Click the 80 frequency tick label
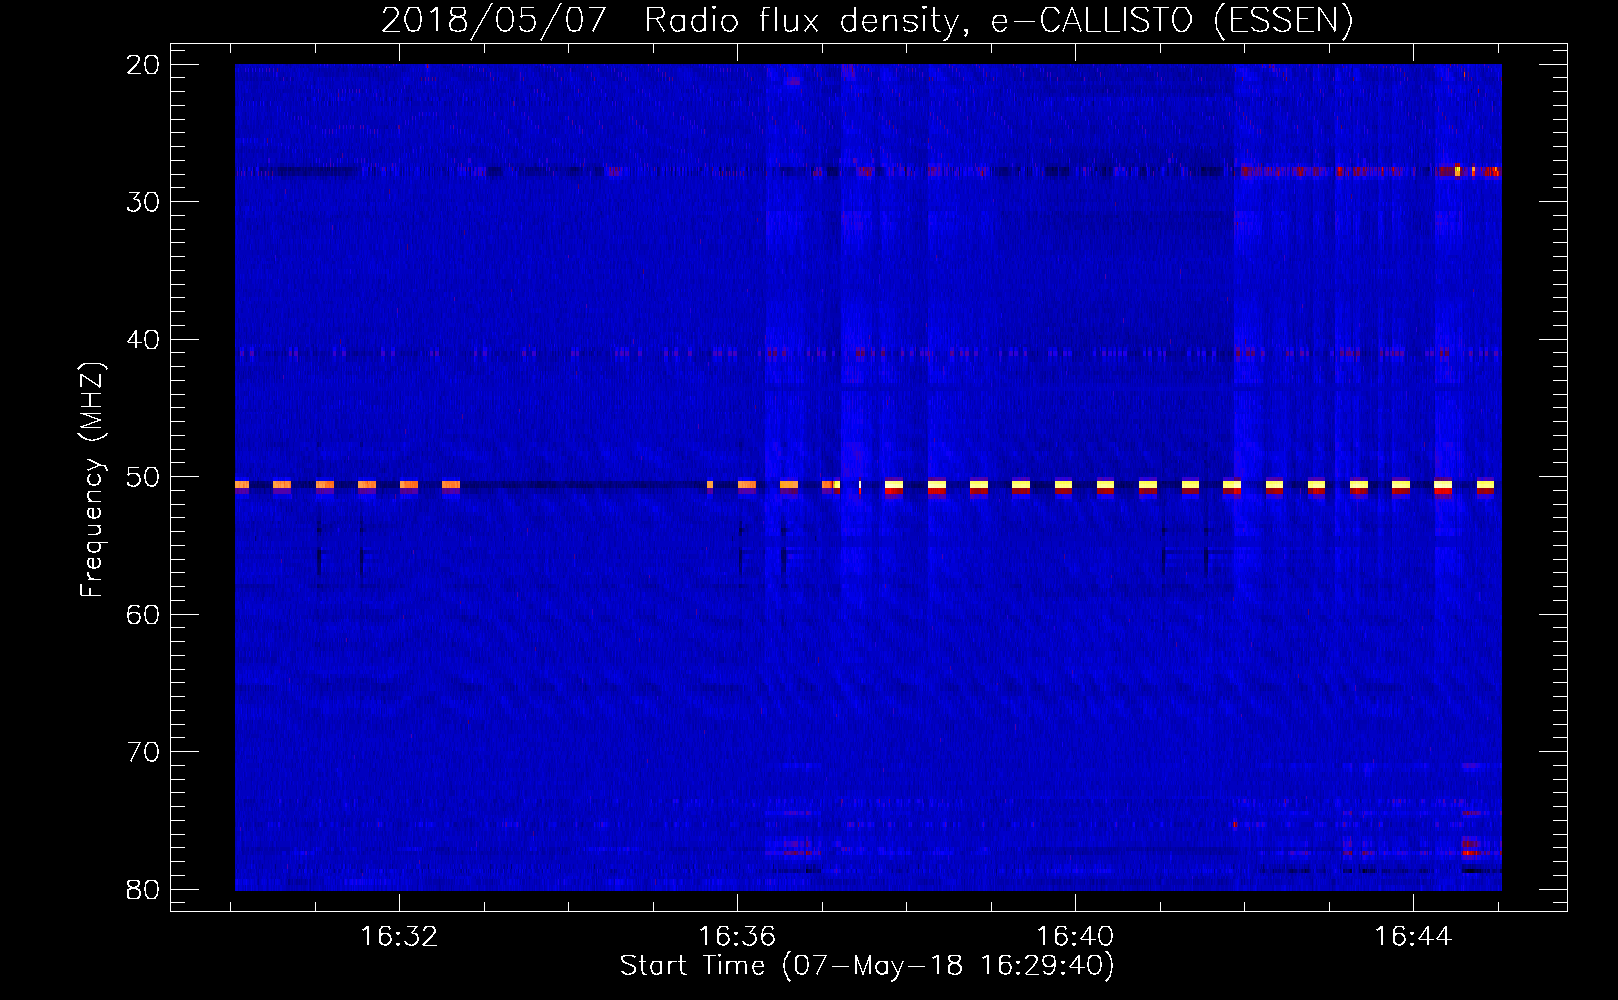Screen dimensions: 1618x1000 [x=143, y=890]
